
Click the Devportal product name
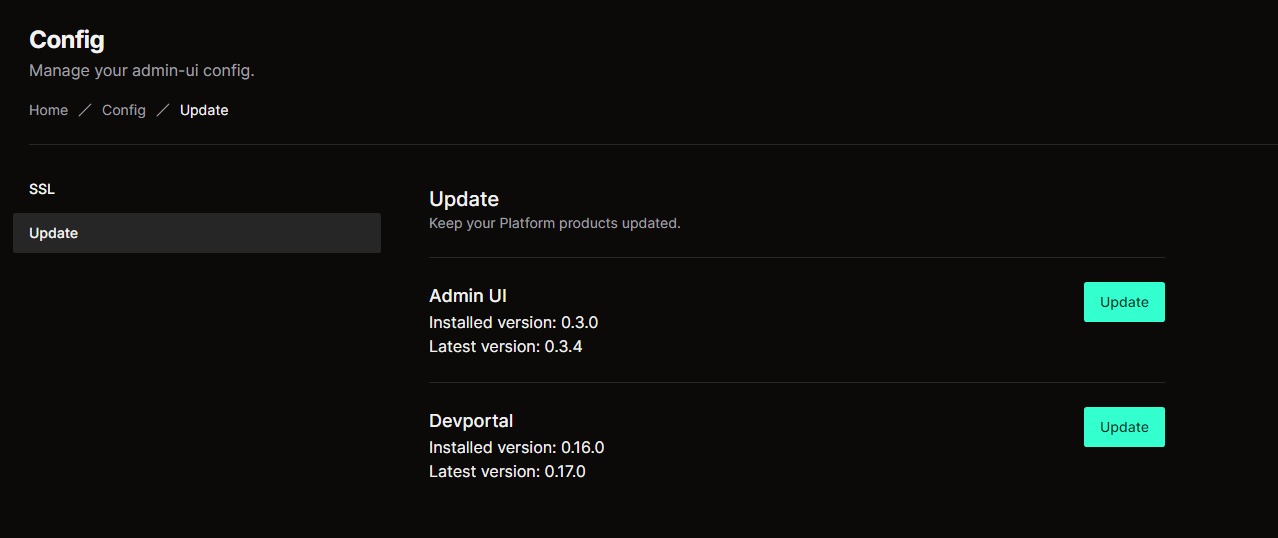point(471,420)
